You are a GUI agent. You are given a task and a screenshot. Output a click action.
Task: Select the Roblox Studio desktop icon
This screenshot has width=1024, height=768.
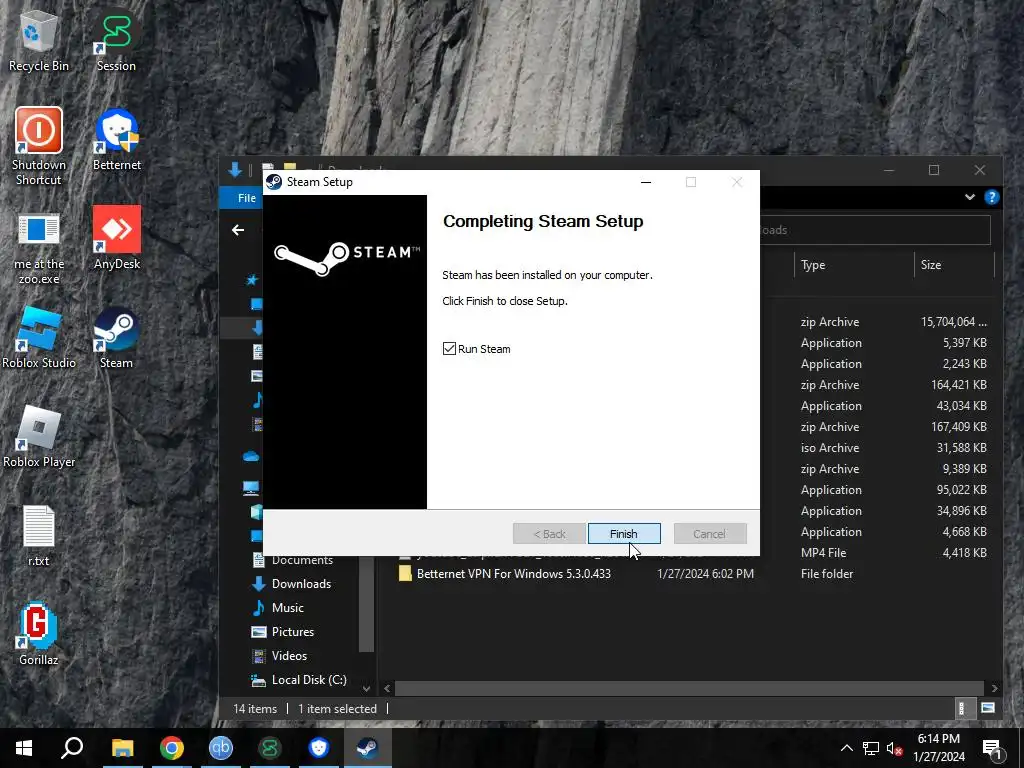[x=39, y=338]
